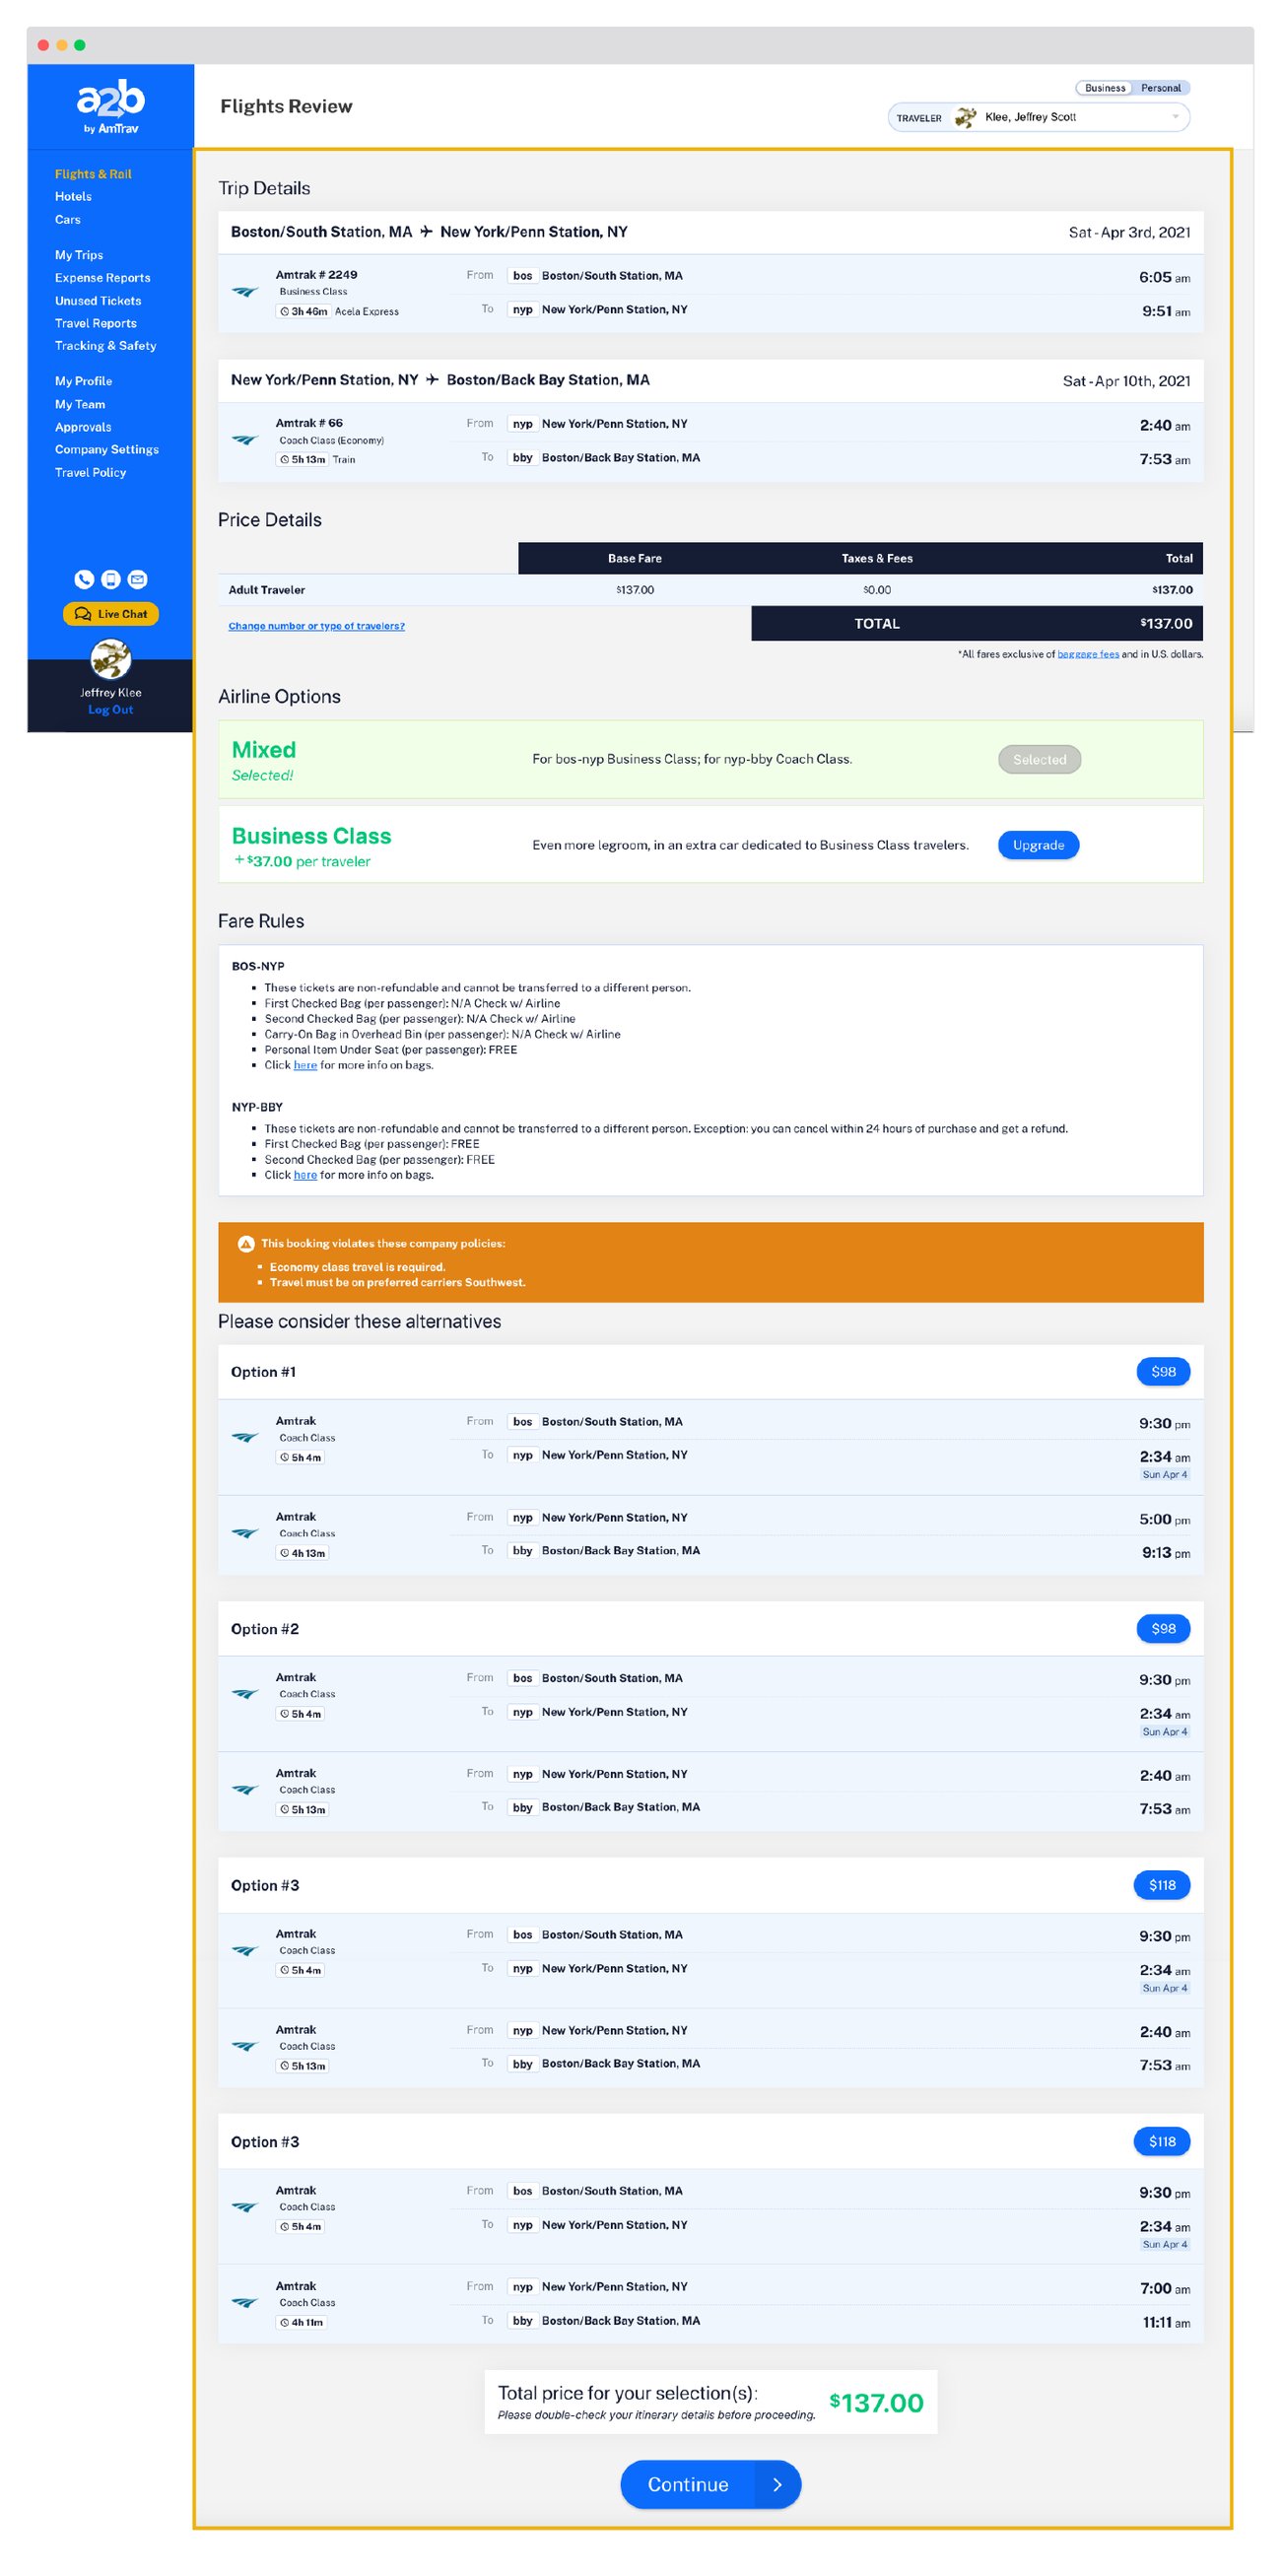This screenshot has width=1283, height=2576.
Task: Click the 'Base Fare' column header
Action: coord(634,558)
